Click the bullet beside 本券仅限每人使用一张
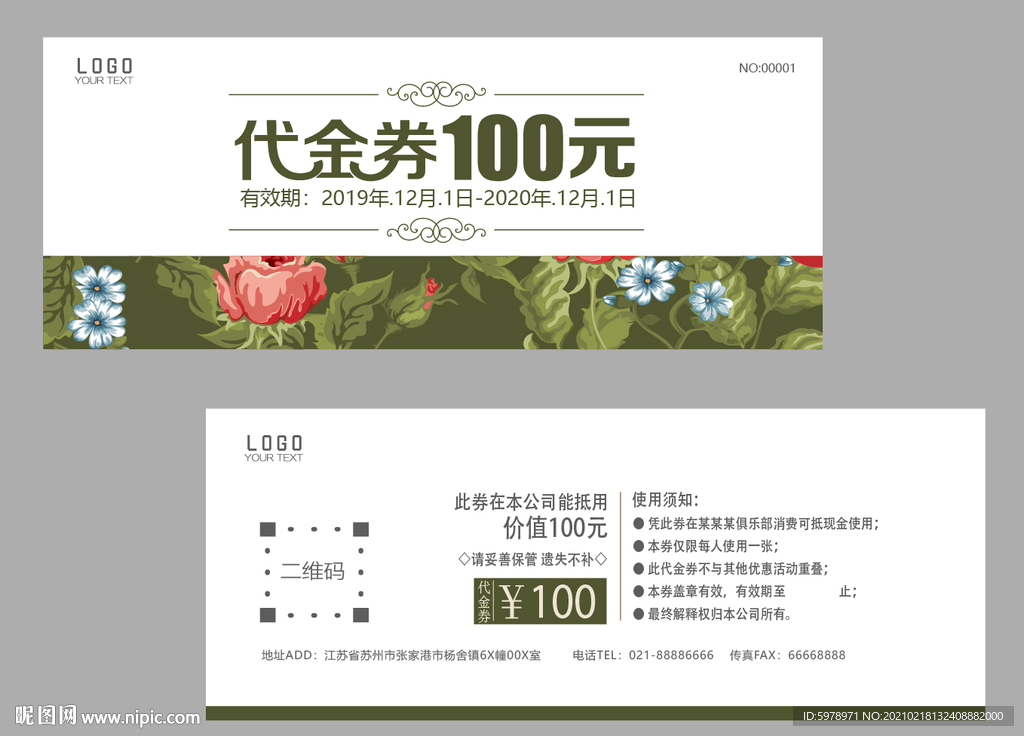The height and width of the screenshot is (736, 1024). 640,544
